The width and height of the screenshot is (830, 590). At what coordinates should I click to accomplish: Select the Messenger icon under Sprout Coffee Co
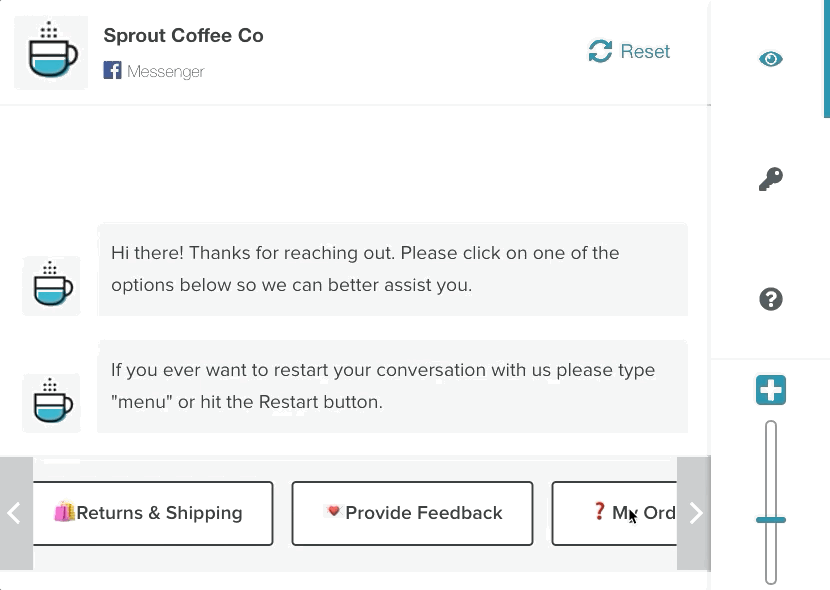[x=112, y=70]
